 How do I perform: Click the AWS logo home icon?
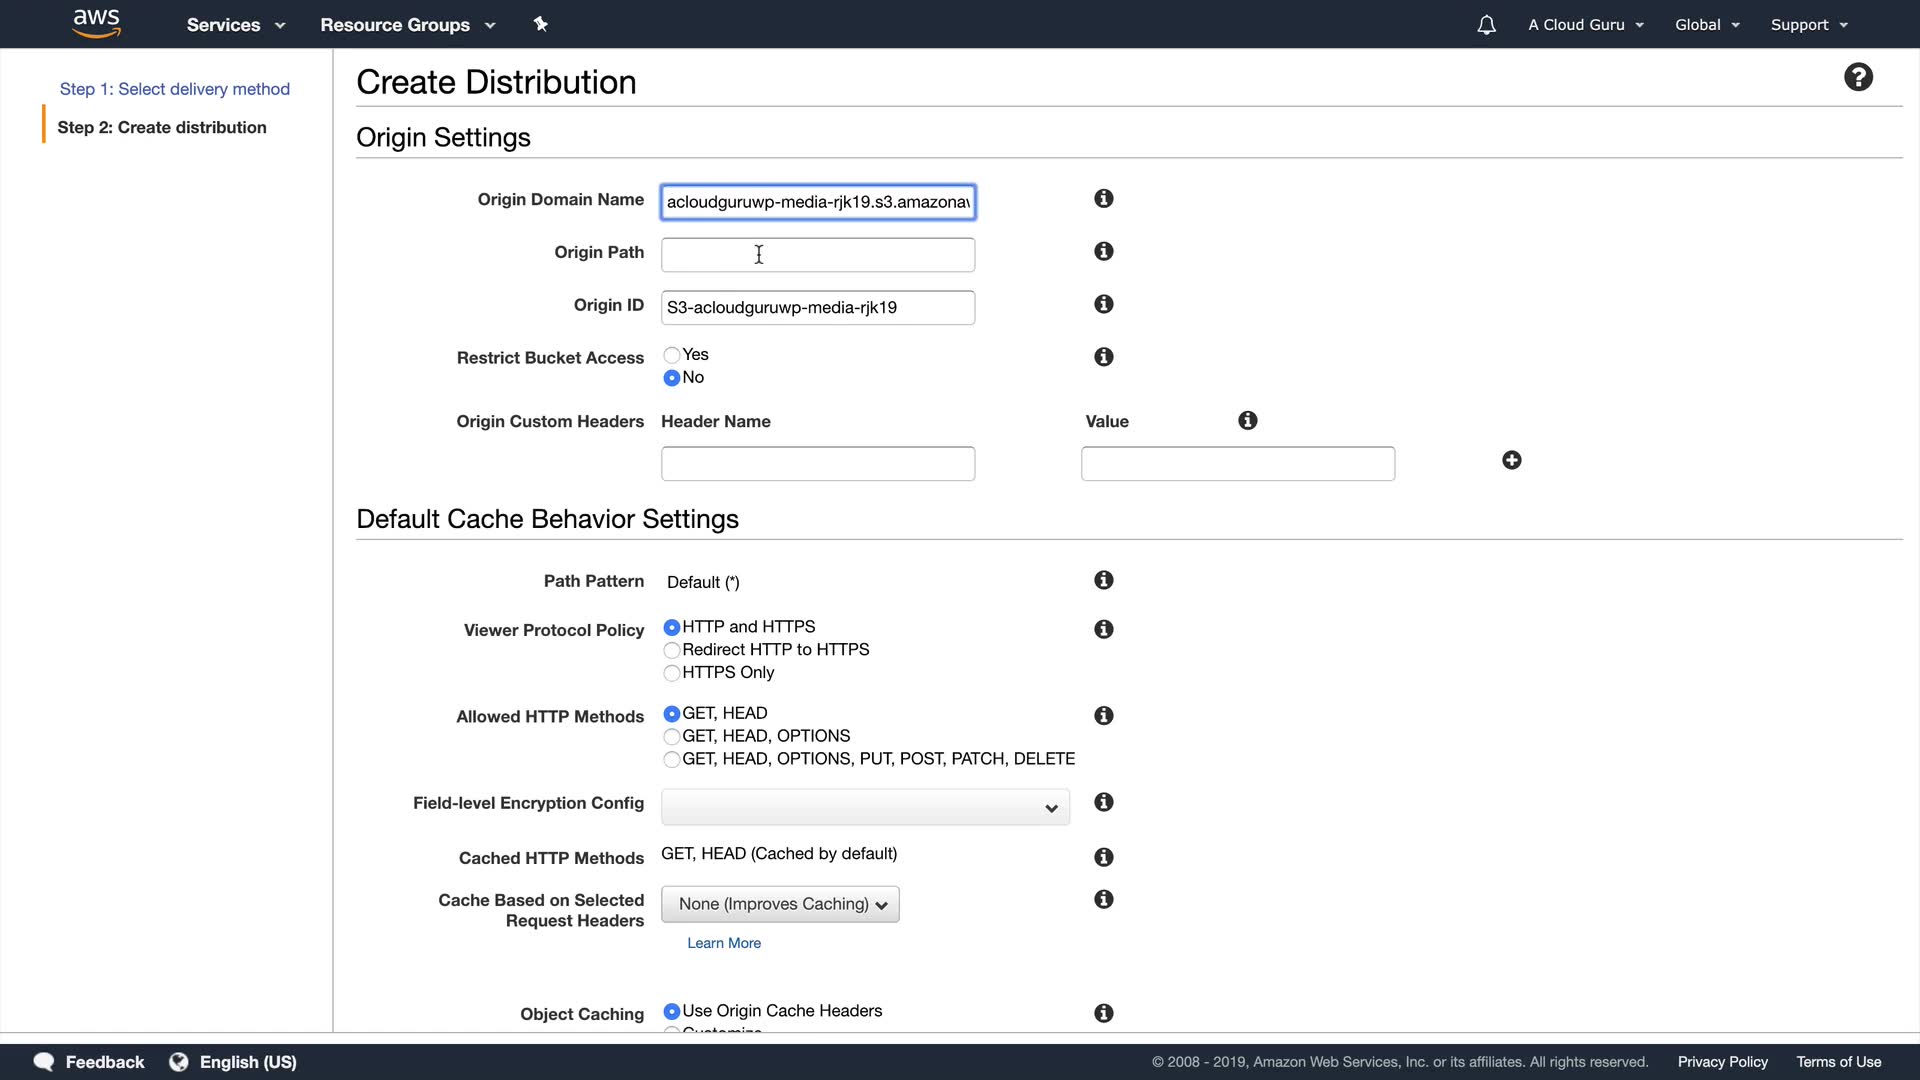[97, 24]
